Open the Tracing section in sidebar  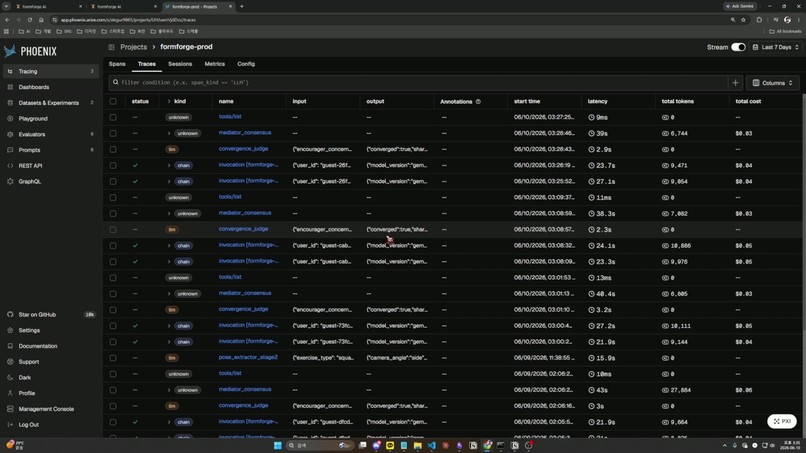tap(50, 71)
